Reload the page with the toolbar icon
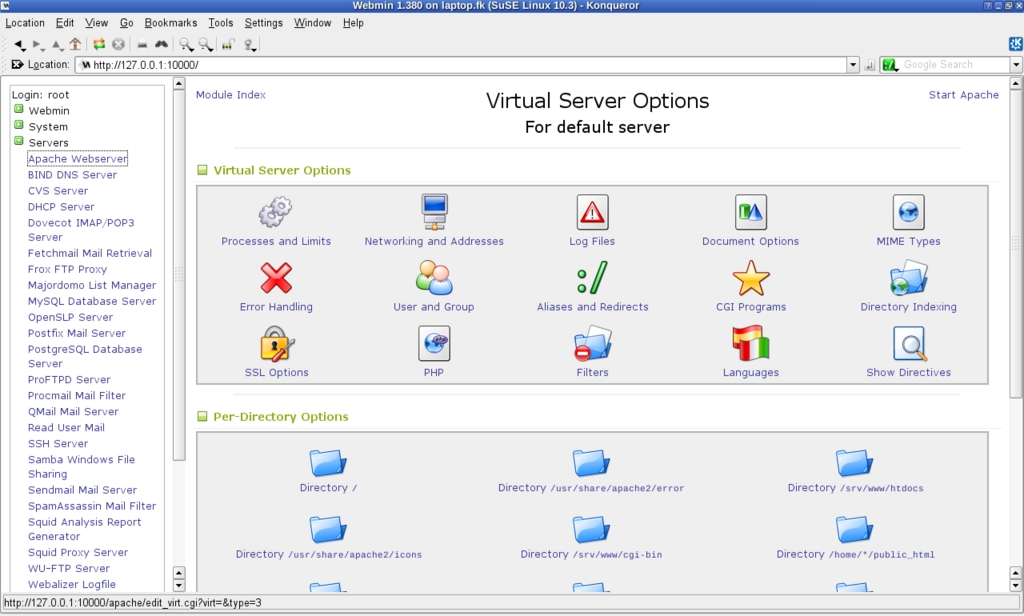The width and height of the screenshot is (1024, 616). [x=99, y=44]
